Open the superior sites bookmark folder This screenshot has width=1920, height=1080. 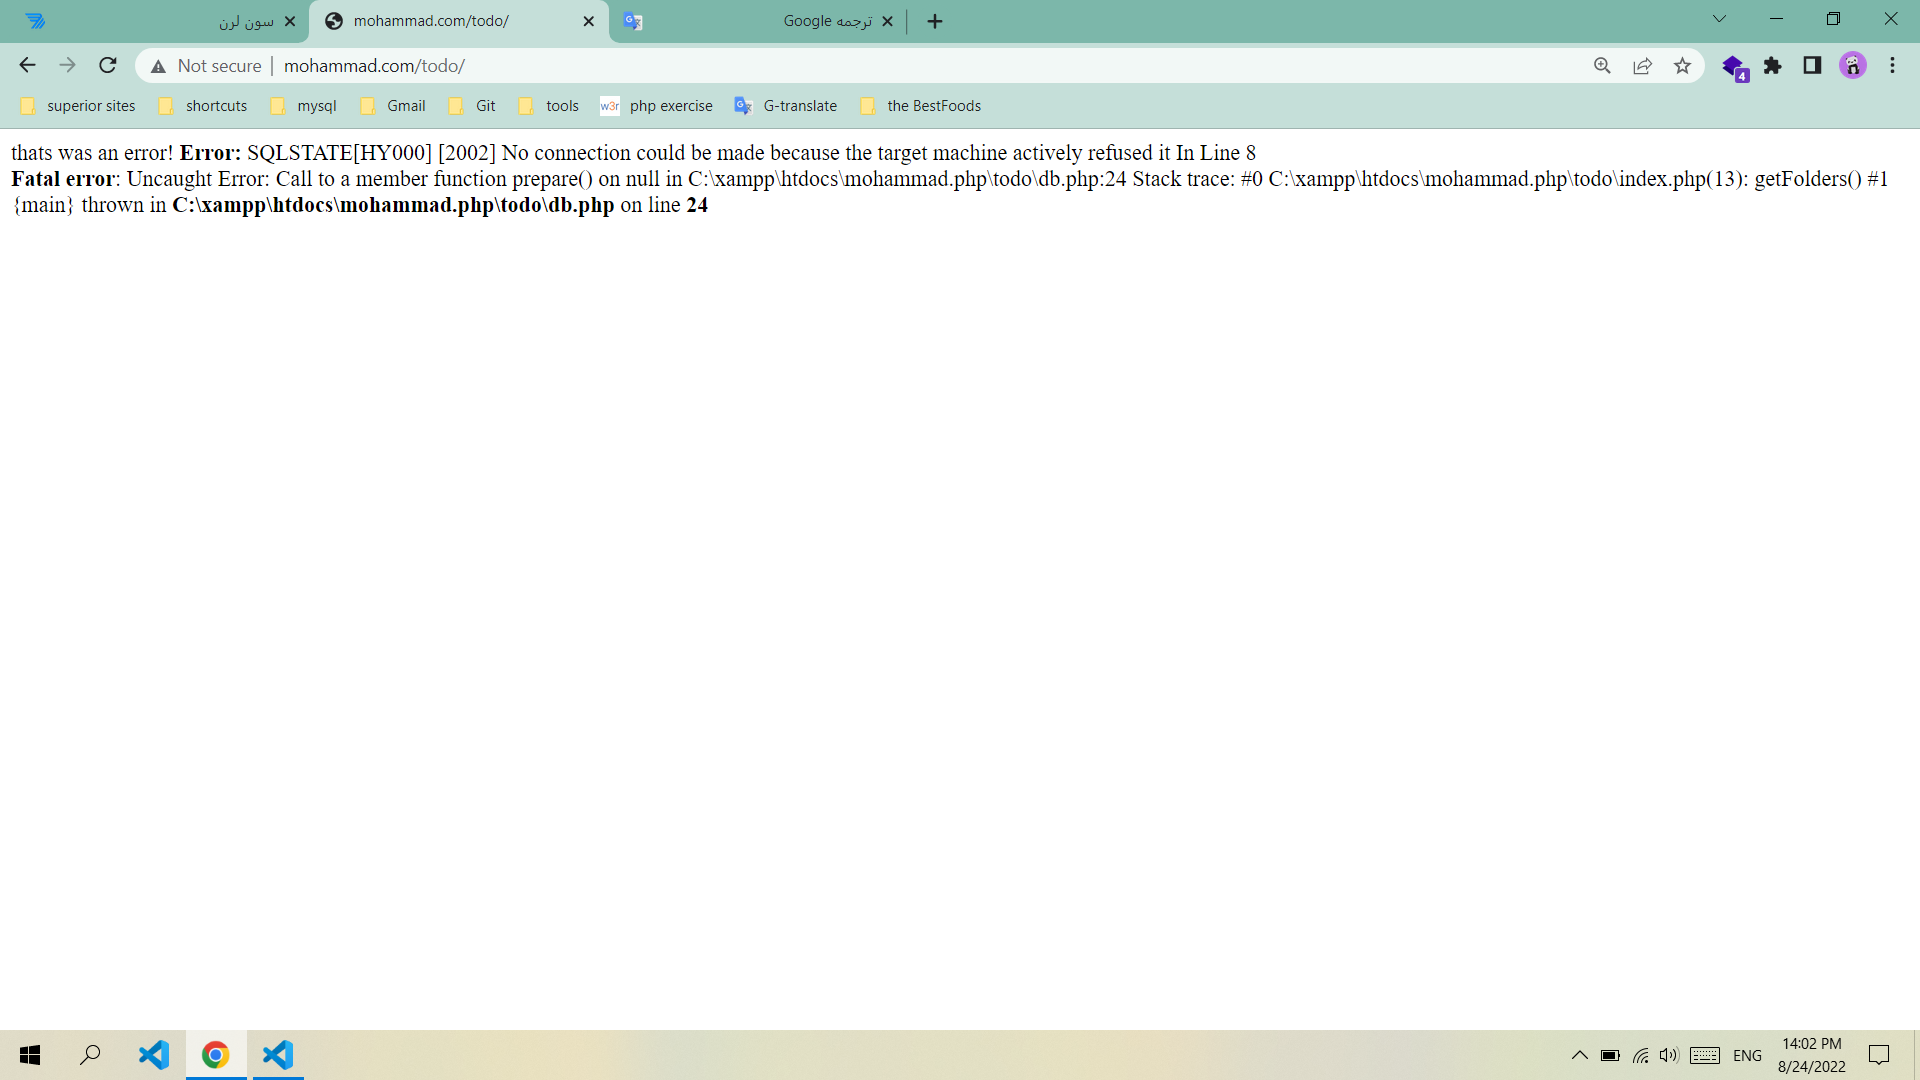(78, 106)
